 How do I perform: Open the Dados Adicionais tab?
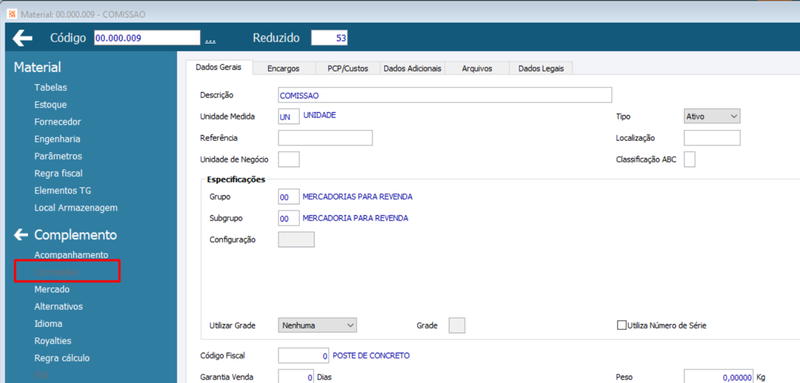412,68
